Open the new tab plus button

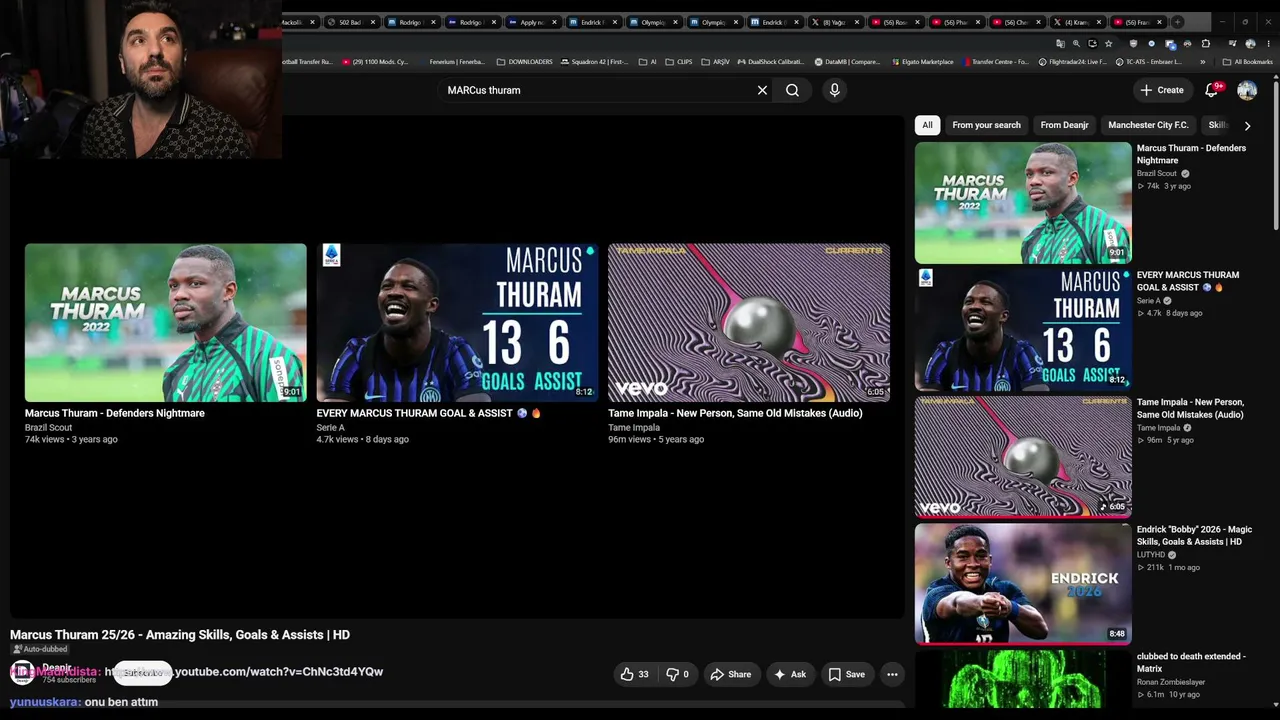(x=1177, y=22)
